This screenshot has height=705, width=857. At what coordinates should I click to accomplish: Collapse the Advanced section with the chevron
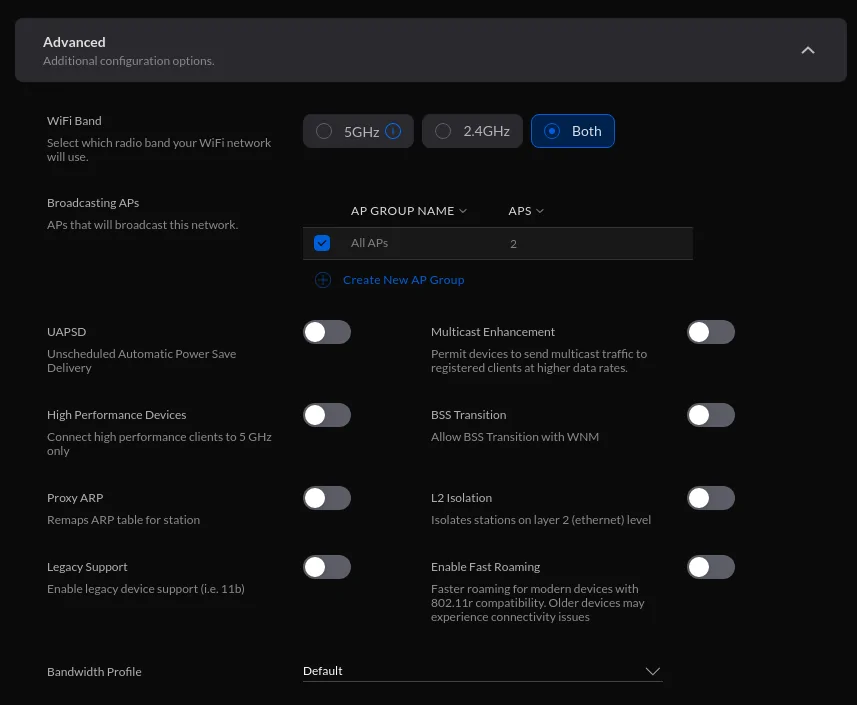point(808,50)
